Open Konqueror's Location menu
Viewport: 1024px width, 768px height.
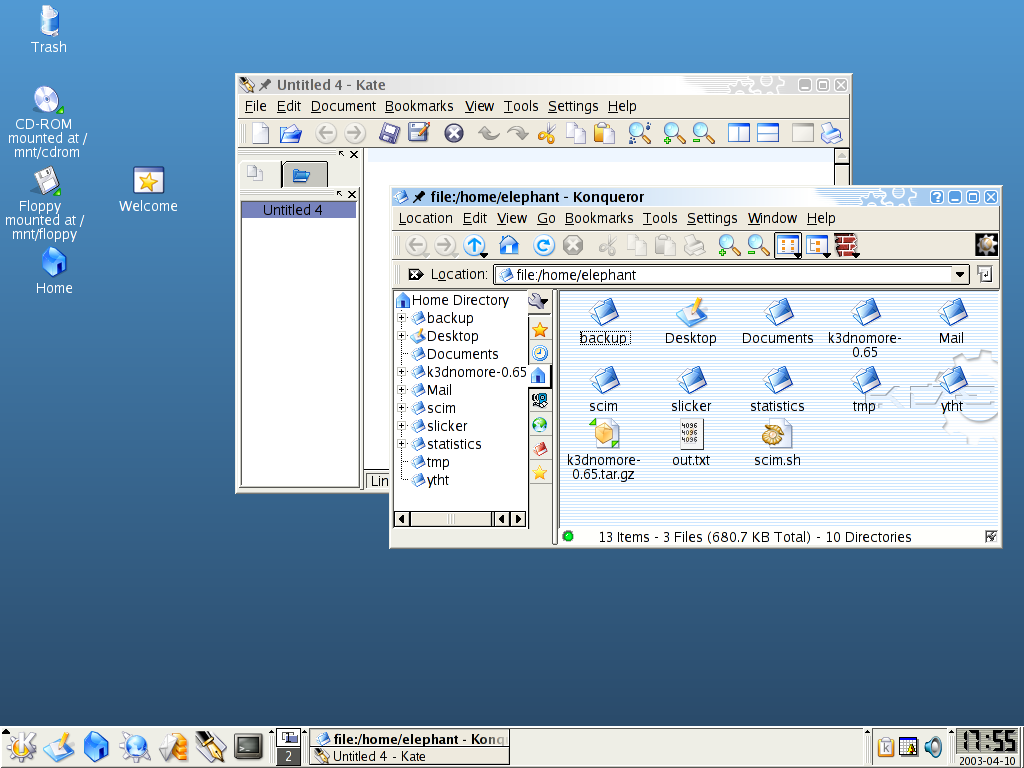tap(425, 218)
